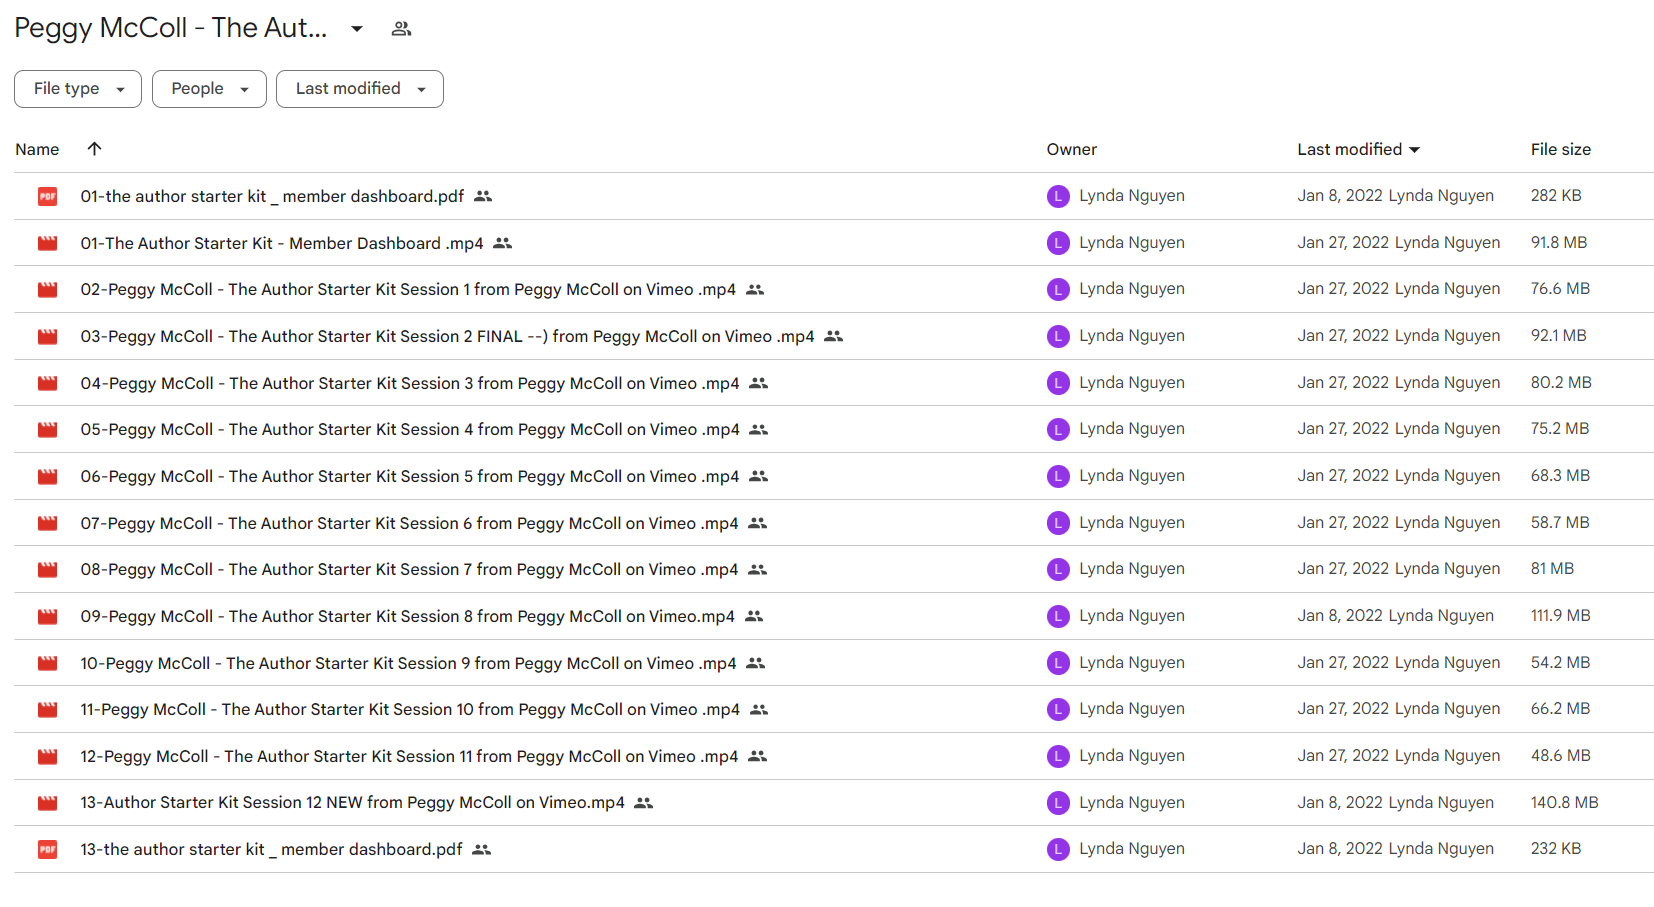Click the File size column header
Screen dimensions: 1654x907
(1560, 149)
